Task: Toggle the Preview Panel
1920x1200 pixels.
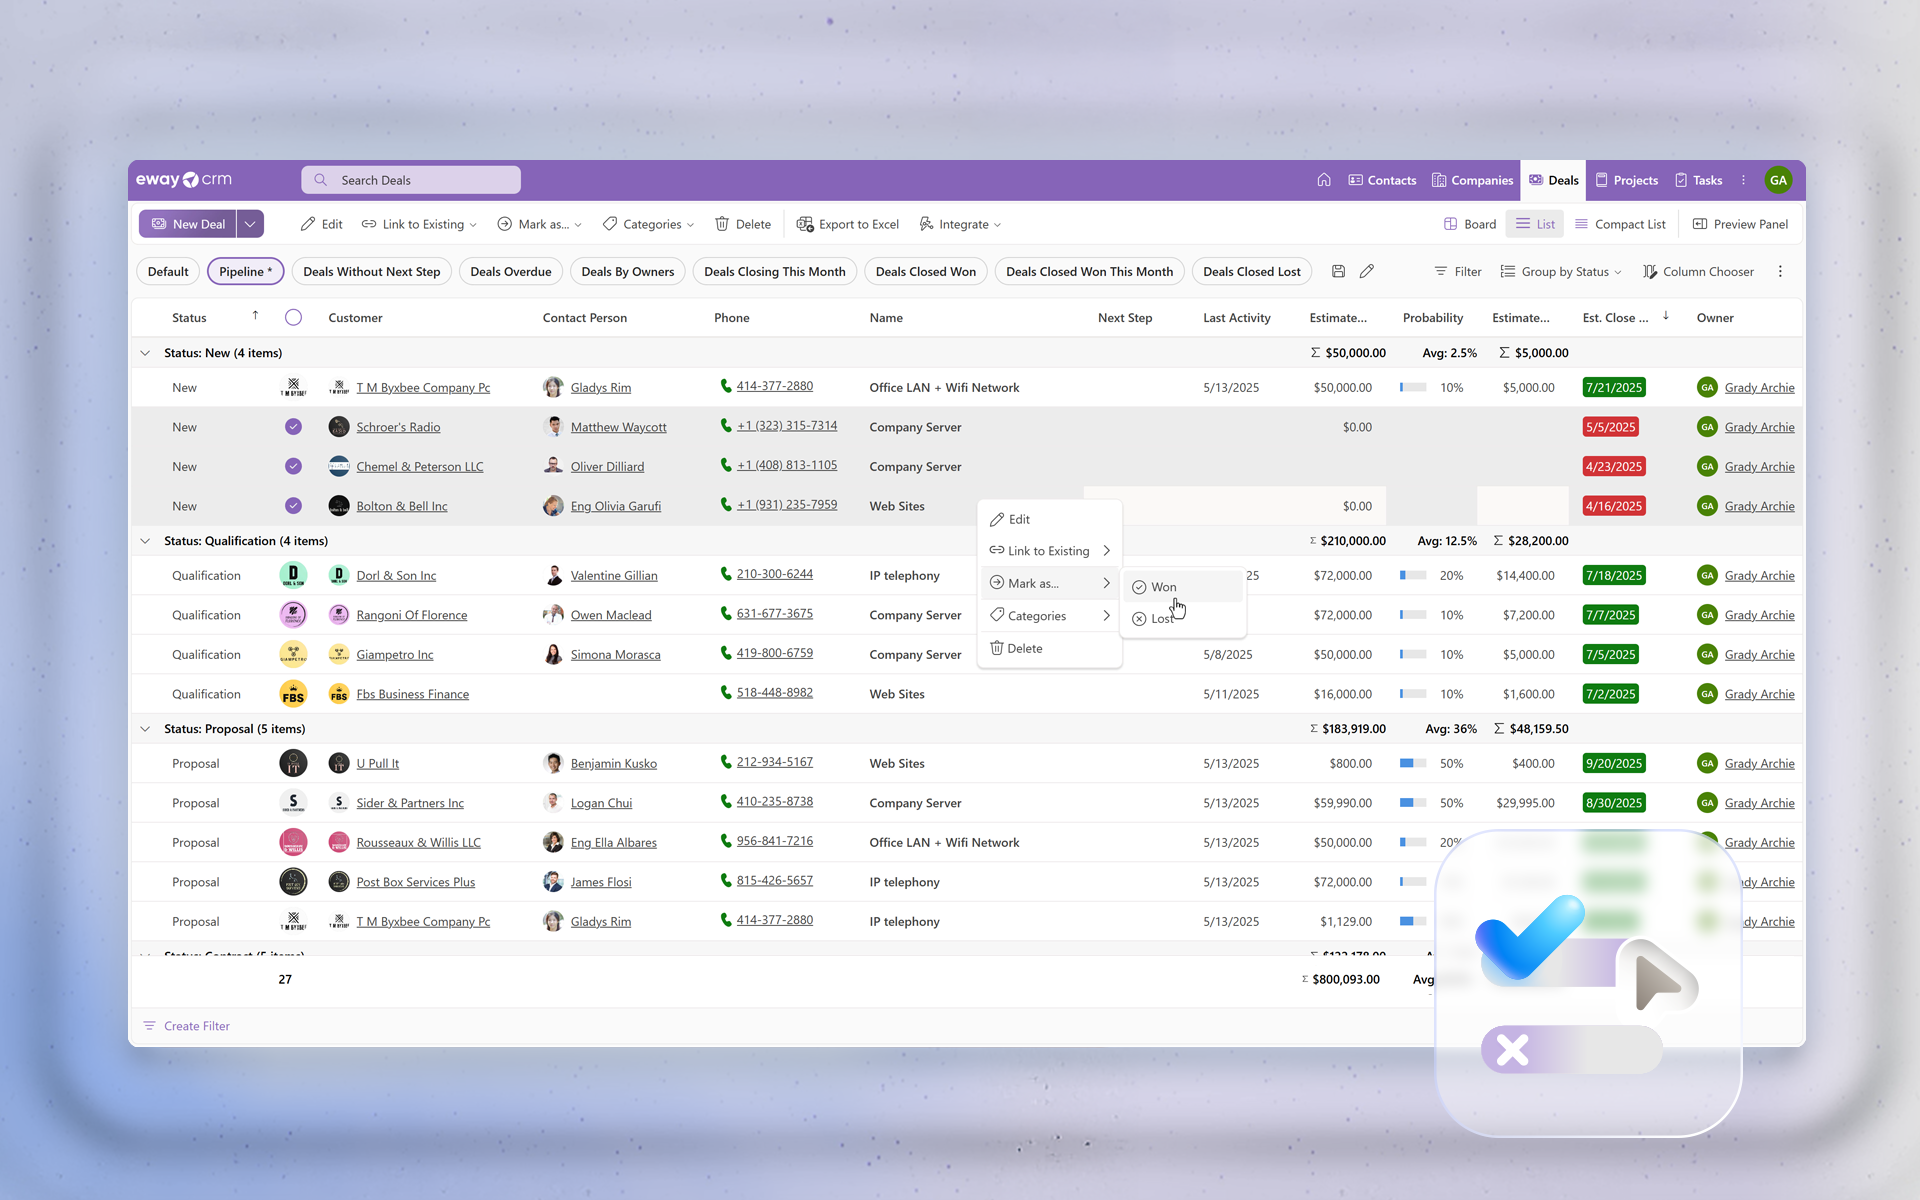Action: pyautogui.click(x=1740, y=224)
